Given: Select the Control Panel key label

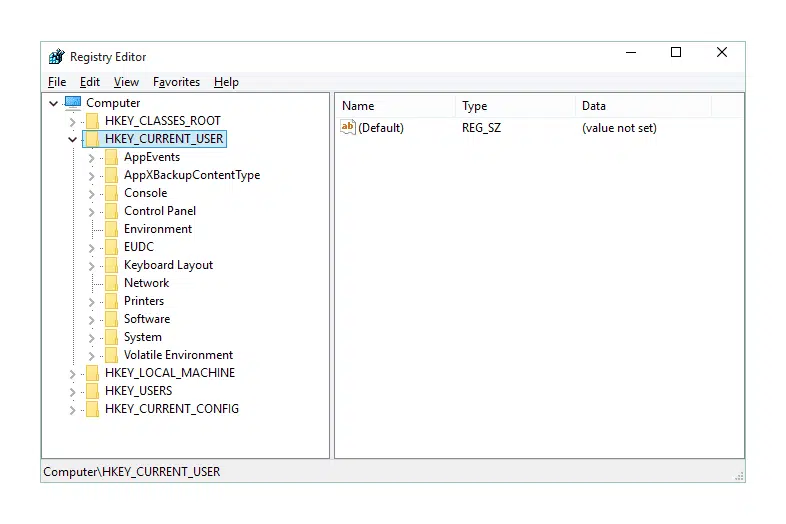Looking at the screenshot, I should (160, 211).
